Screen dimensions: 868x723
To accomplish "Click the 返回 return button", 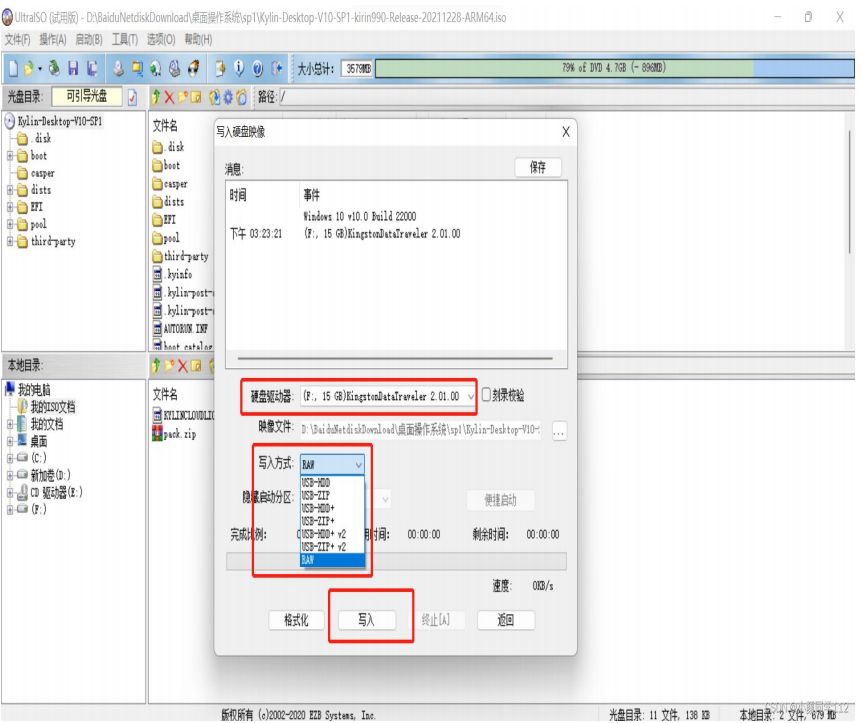I will (x=506, y=620).
